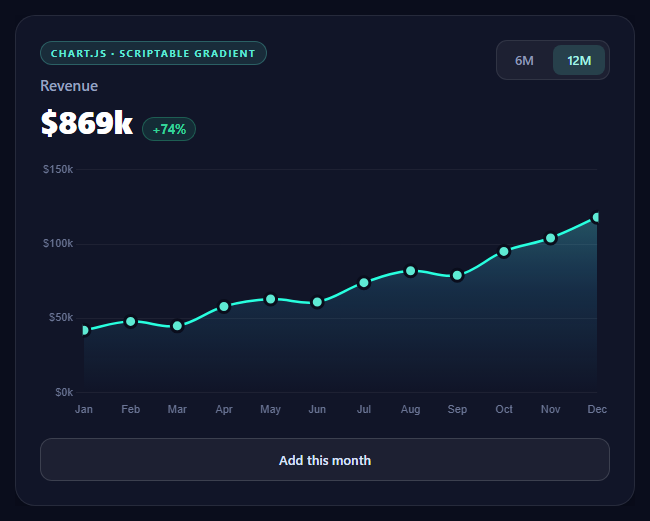
Task: Click the May x-axis label
Action: point(270,410)
